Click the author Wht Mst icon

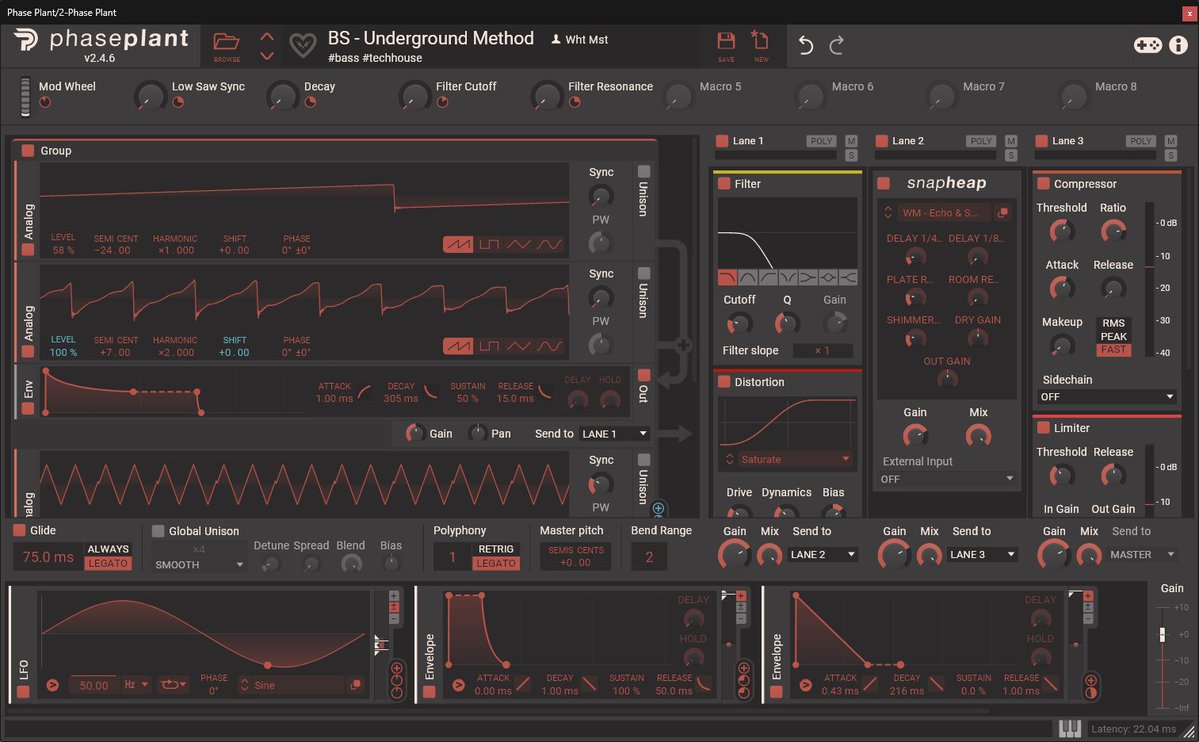click(556, 40)
